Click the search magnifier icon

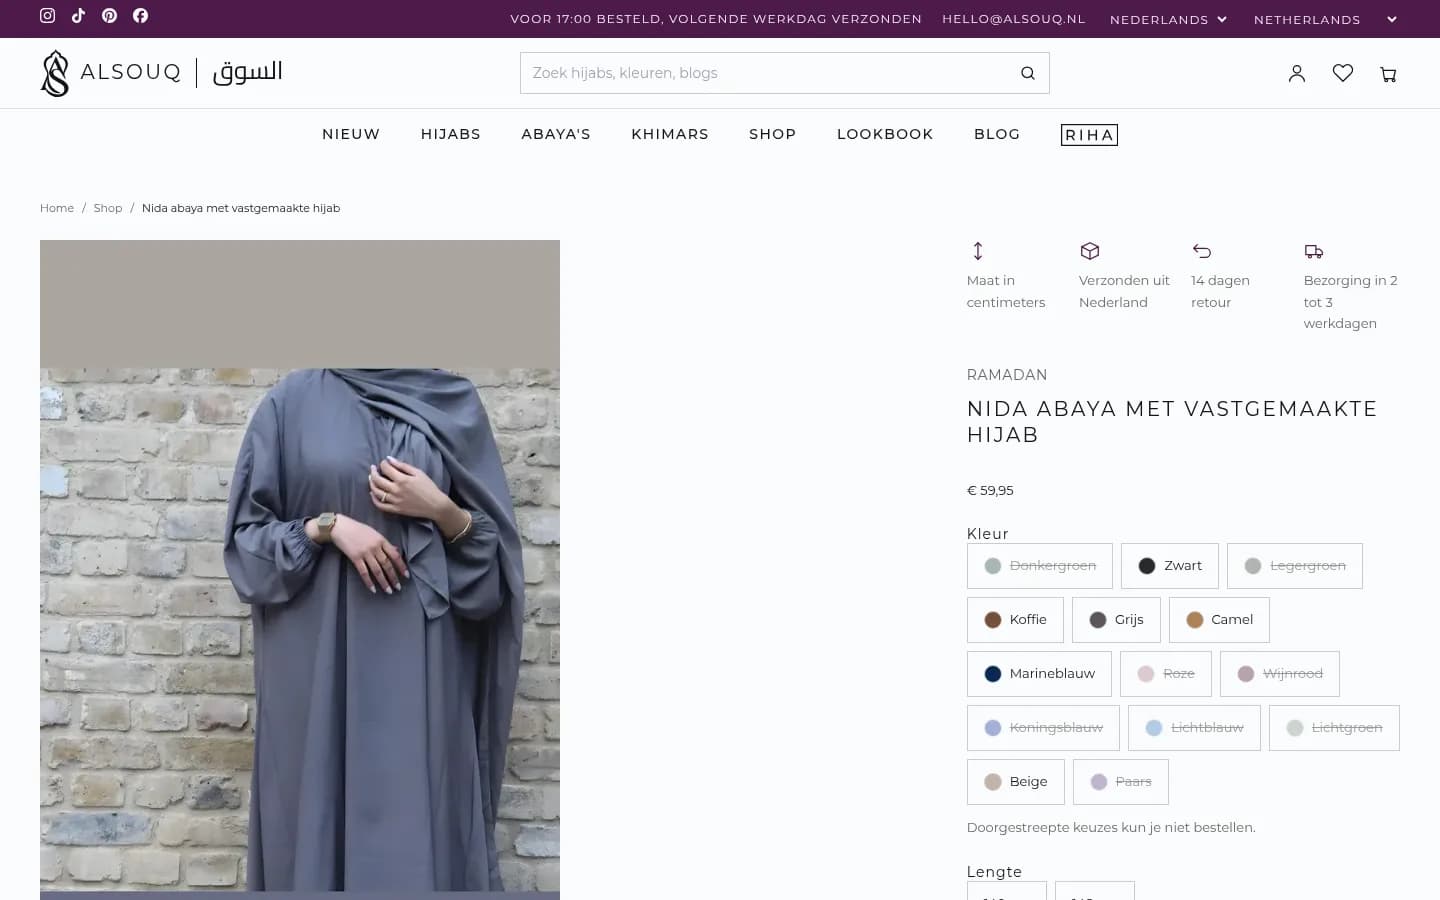click(1027, 73)
